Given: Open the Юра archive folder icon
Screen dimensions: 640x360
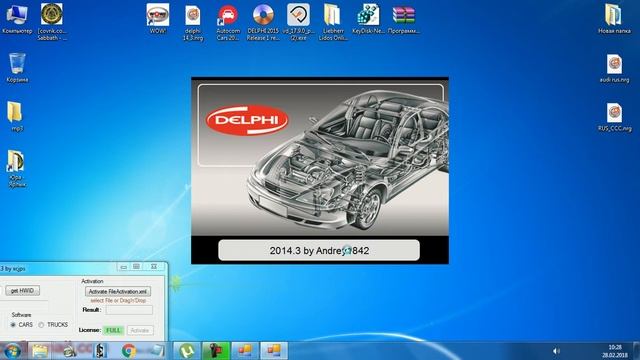Looking at the screenshot, I should pos(17,169).
